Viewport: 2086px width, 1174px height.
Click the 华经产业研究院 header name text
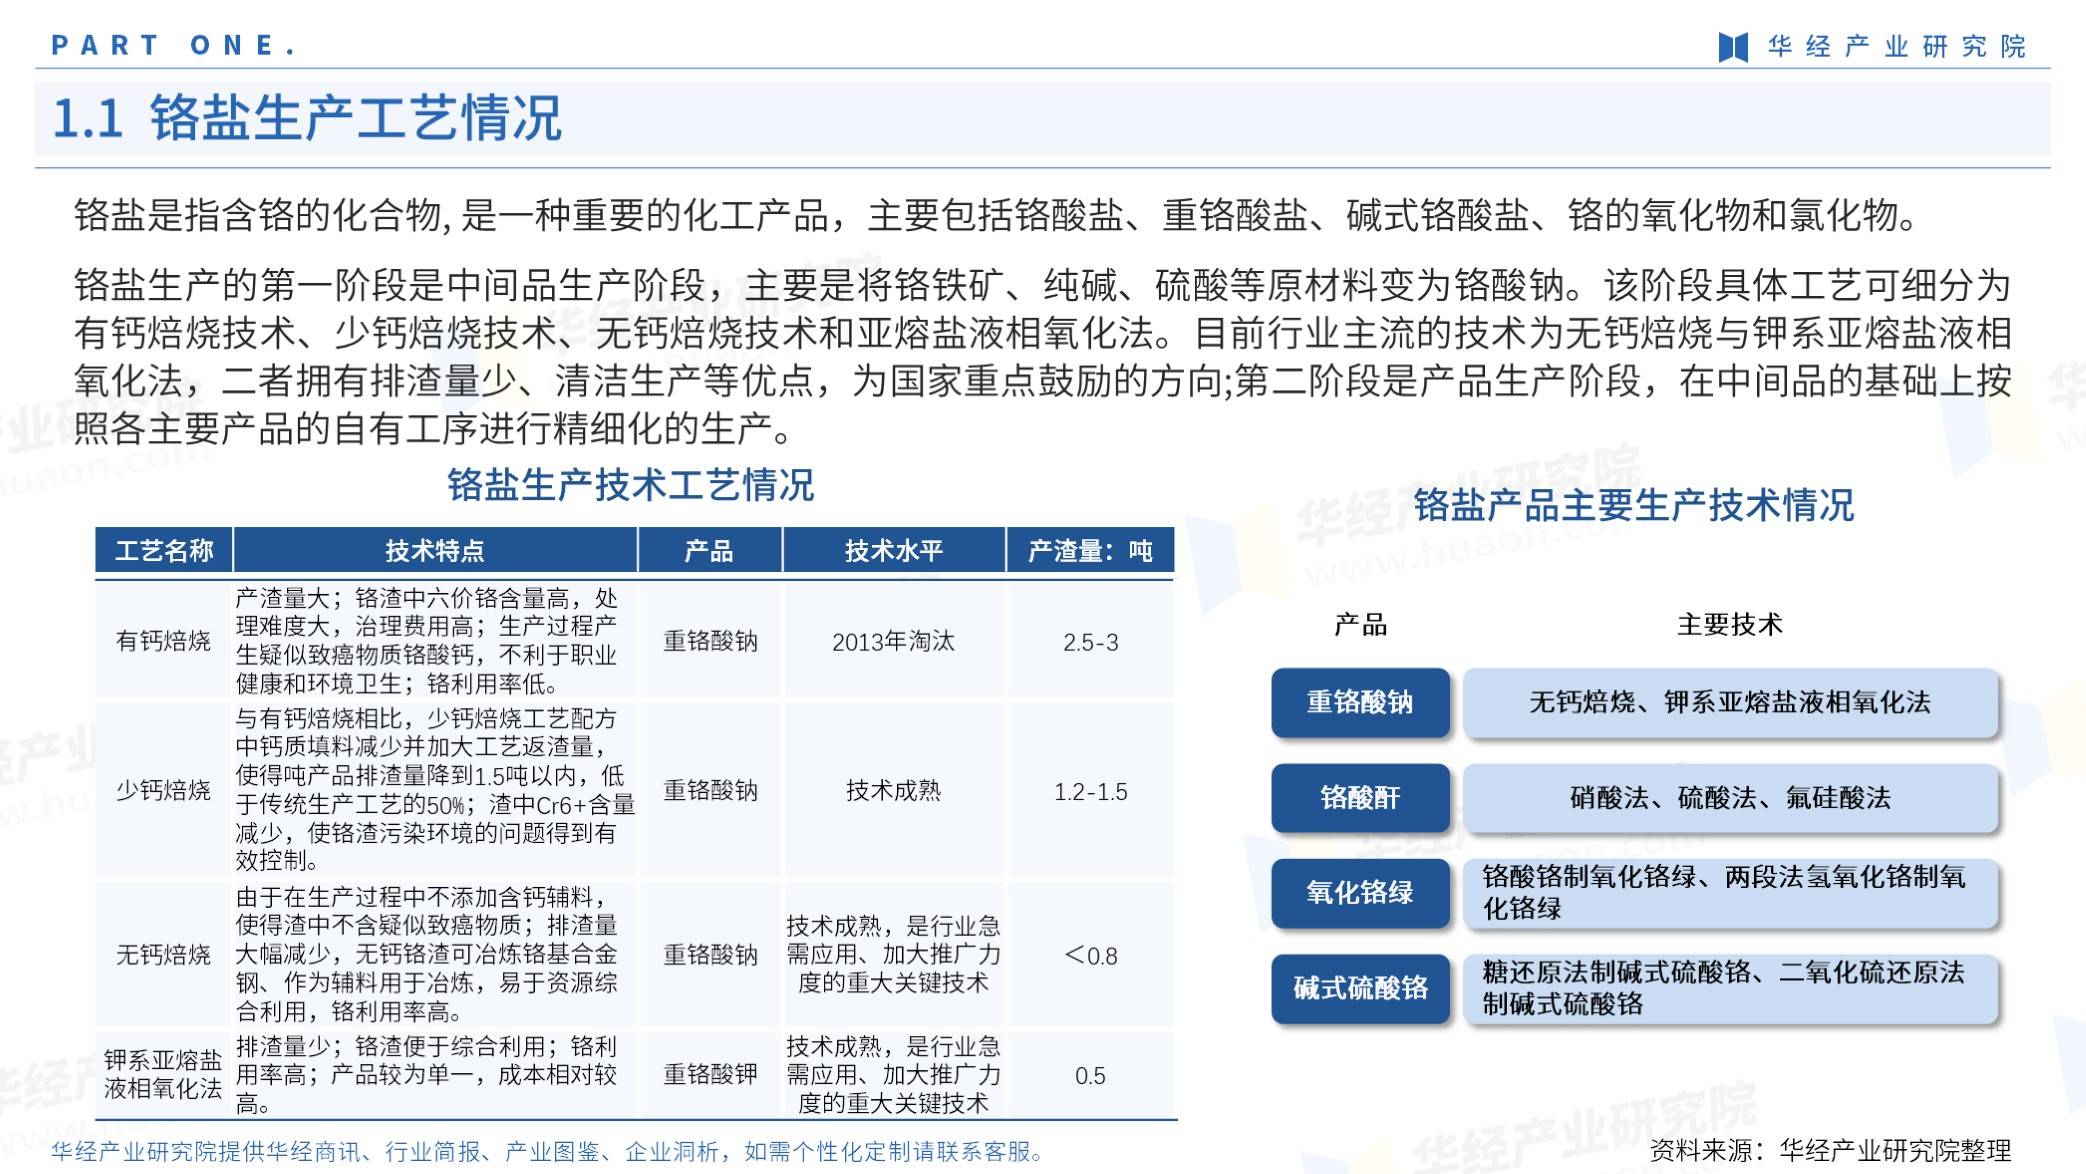point(1896,47)
